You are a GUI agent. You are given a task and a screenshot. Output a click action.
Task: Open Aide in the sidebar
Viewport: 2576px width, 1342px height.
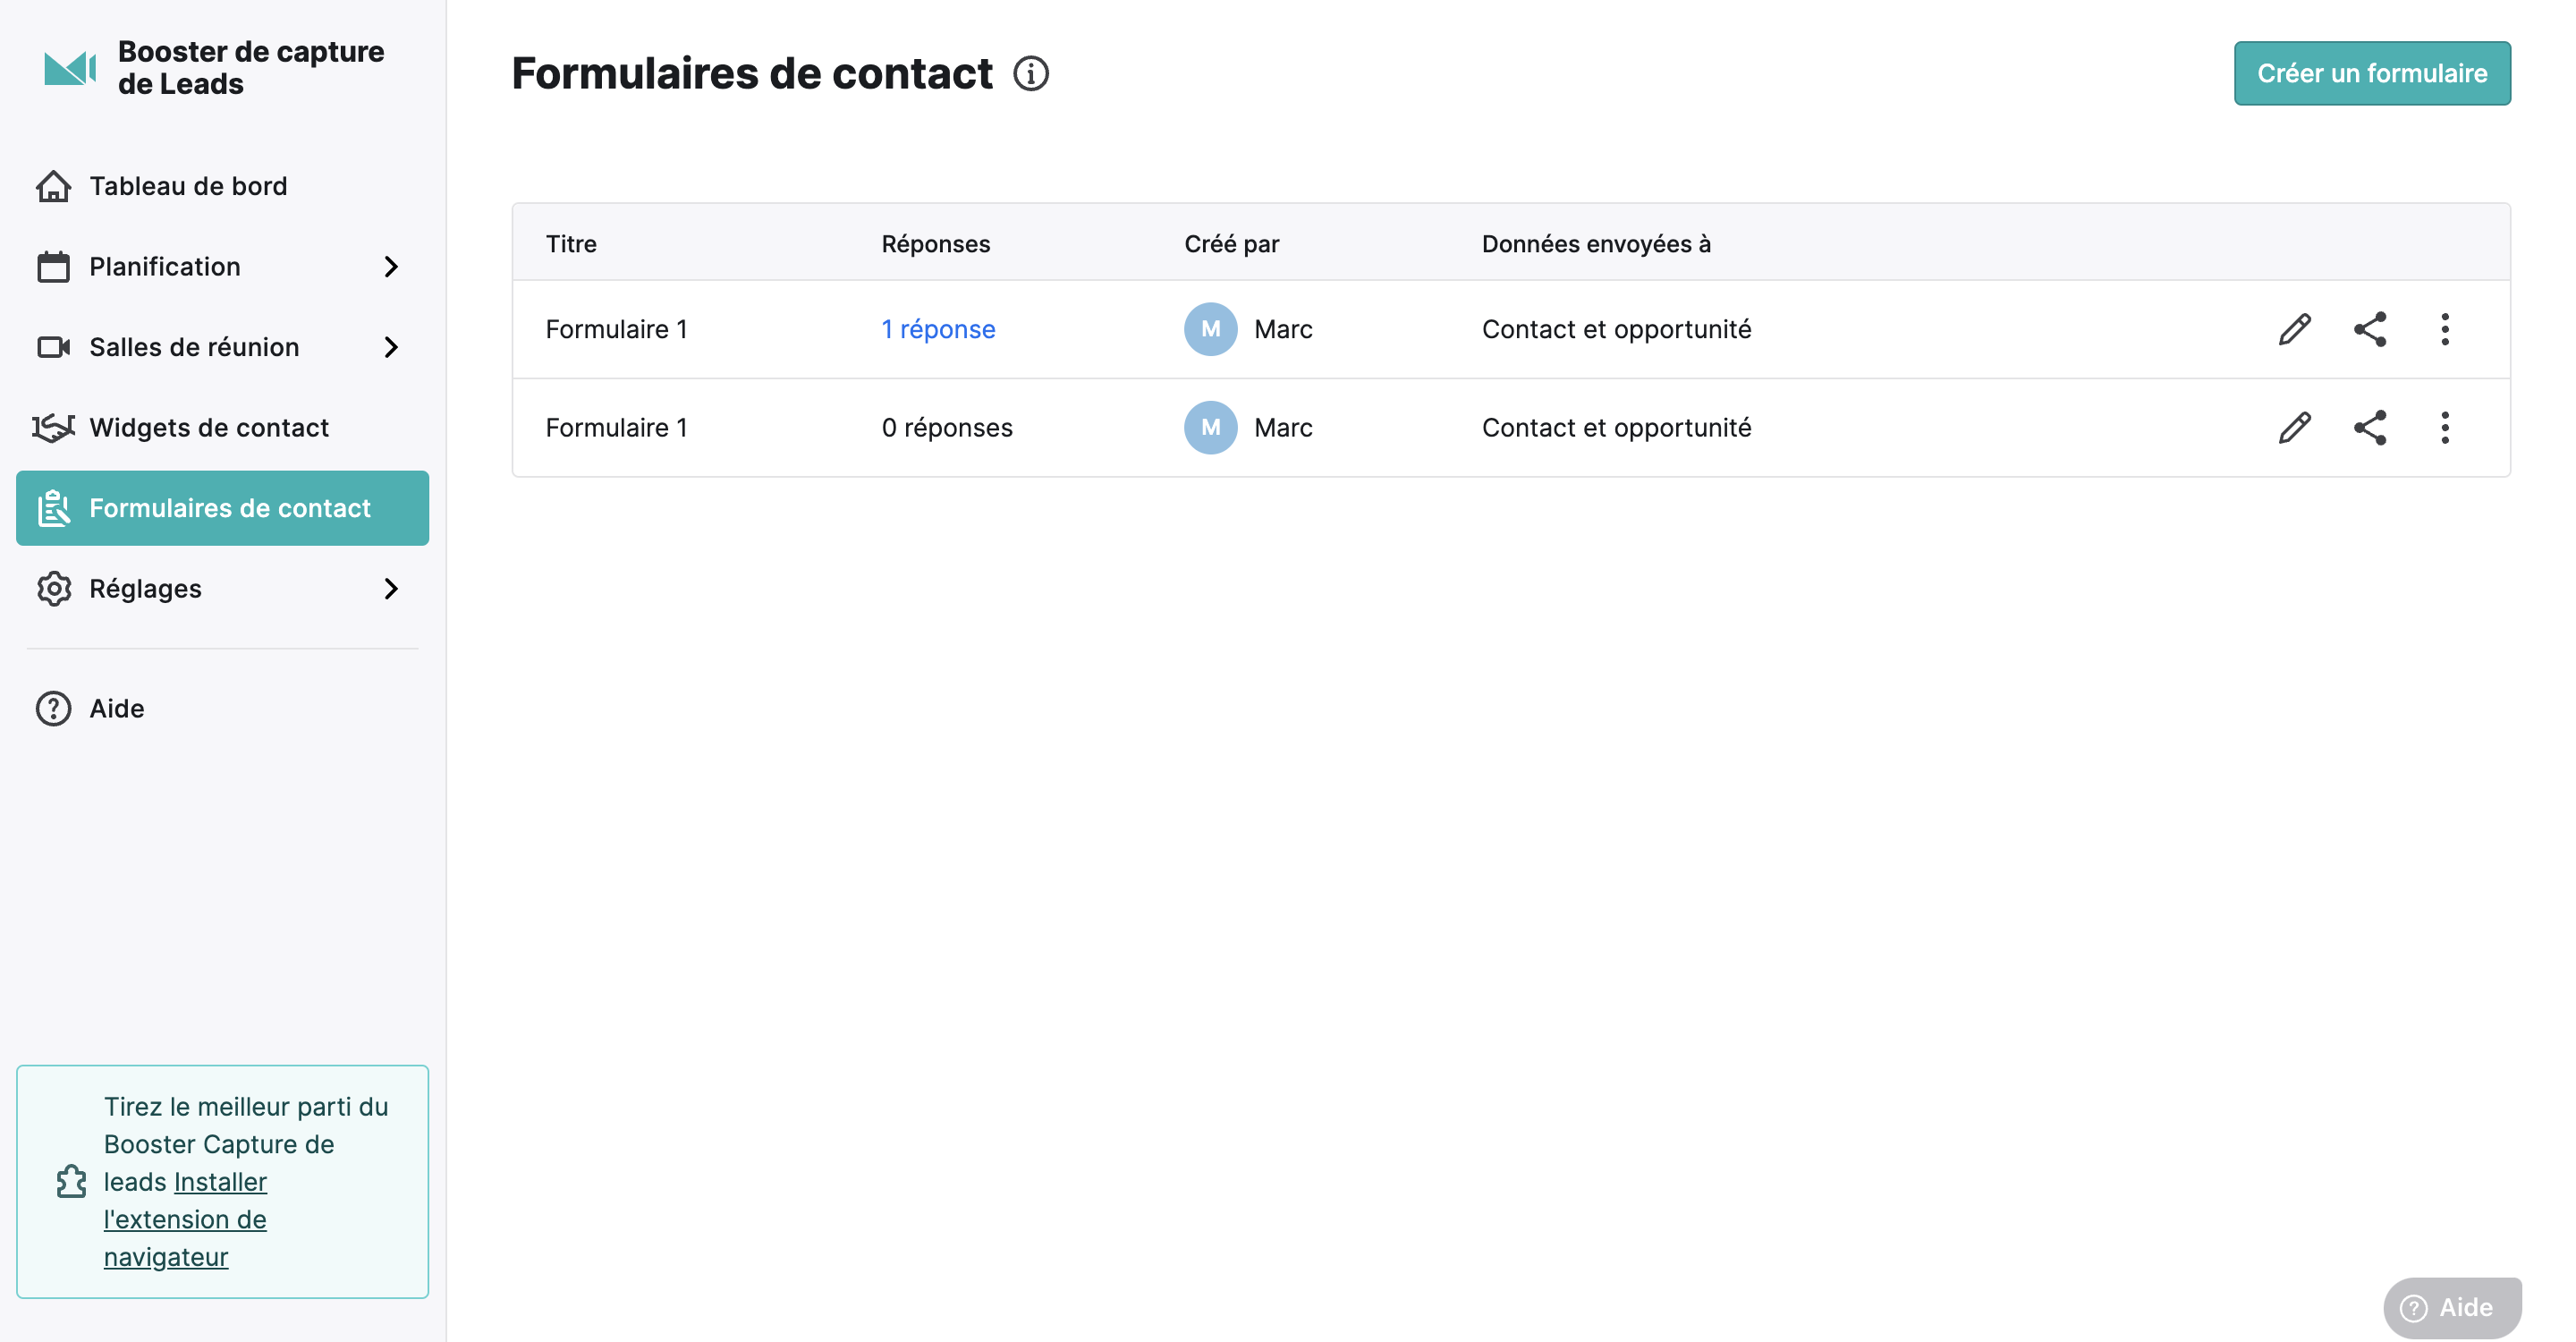click(222, 708)
